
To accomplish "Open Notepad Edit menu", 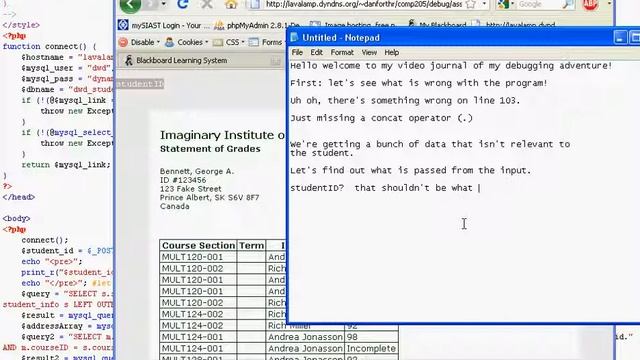I will tap(316, 52).
